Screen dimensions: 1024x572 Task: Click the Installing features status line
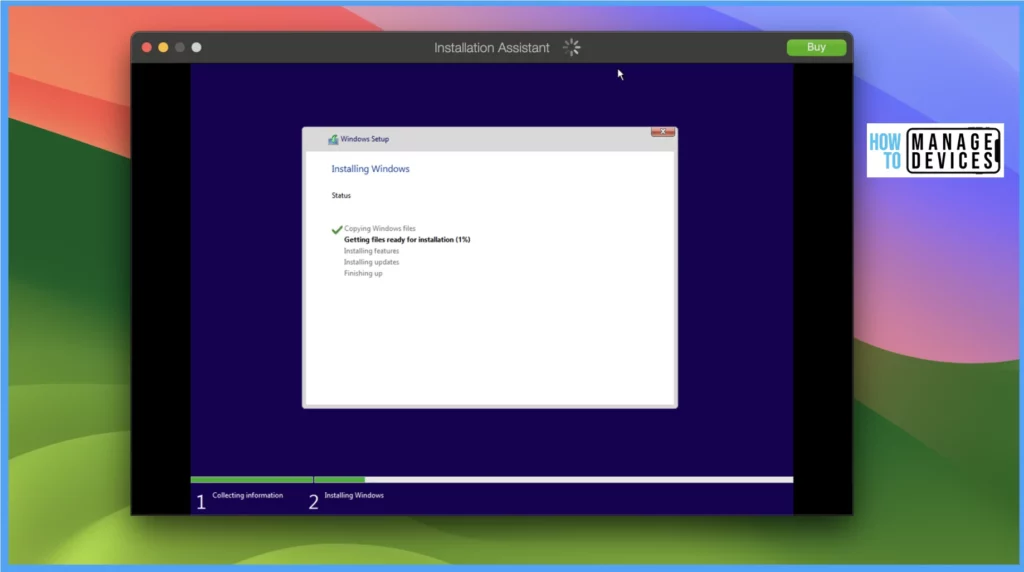(371, 251)
